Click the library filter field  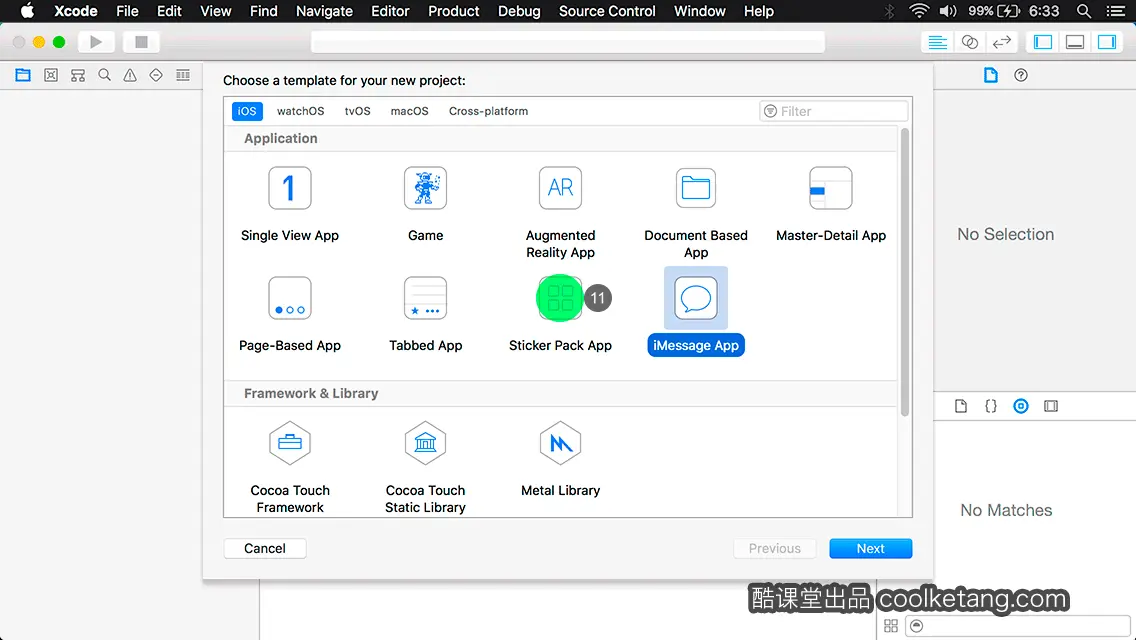1017,626
